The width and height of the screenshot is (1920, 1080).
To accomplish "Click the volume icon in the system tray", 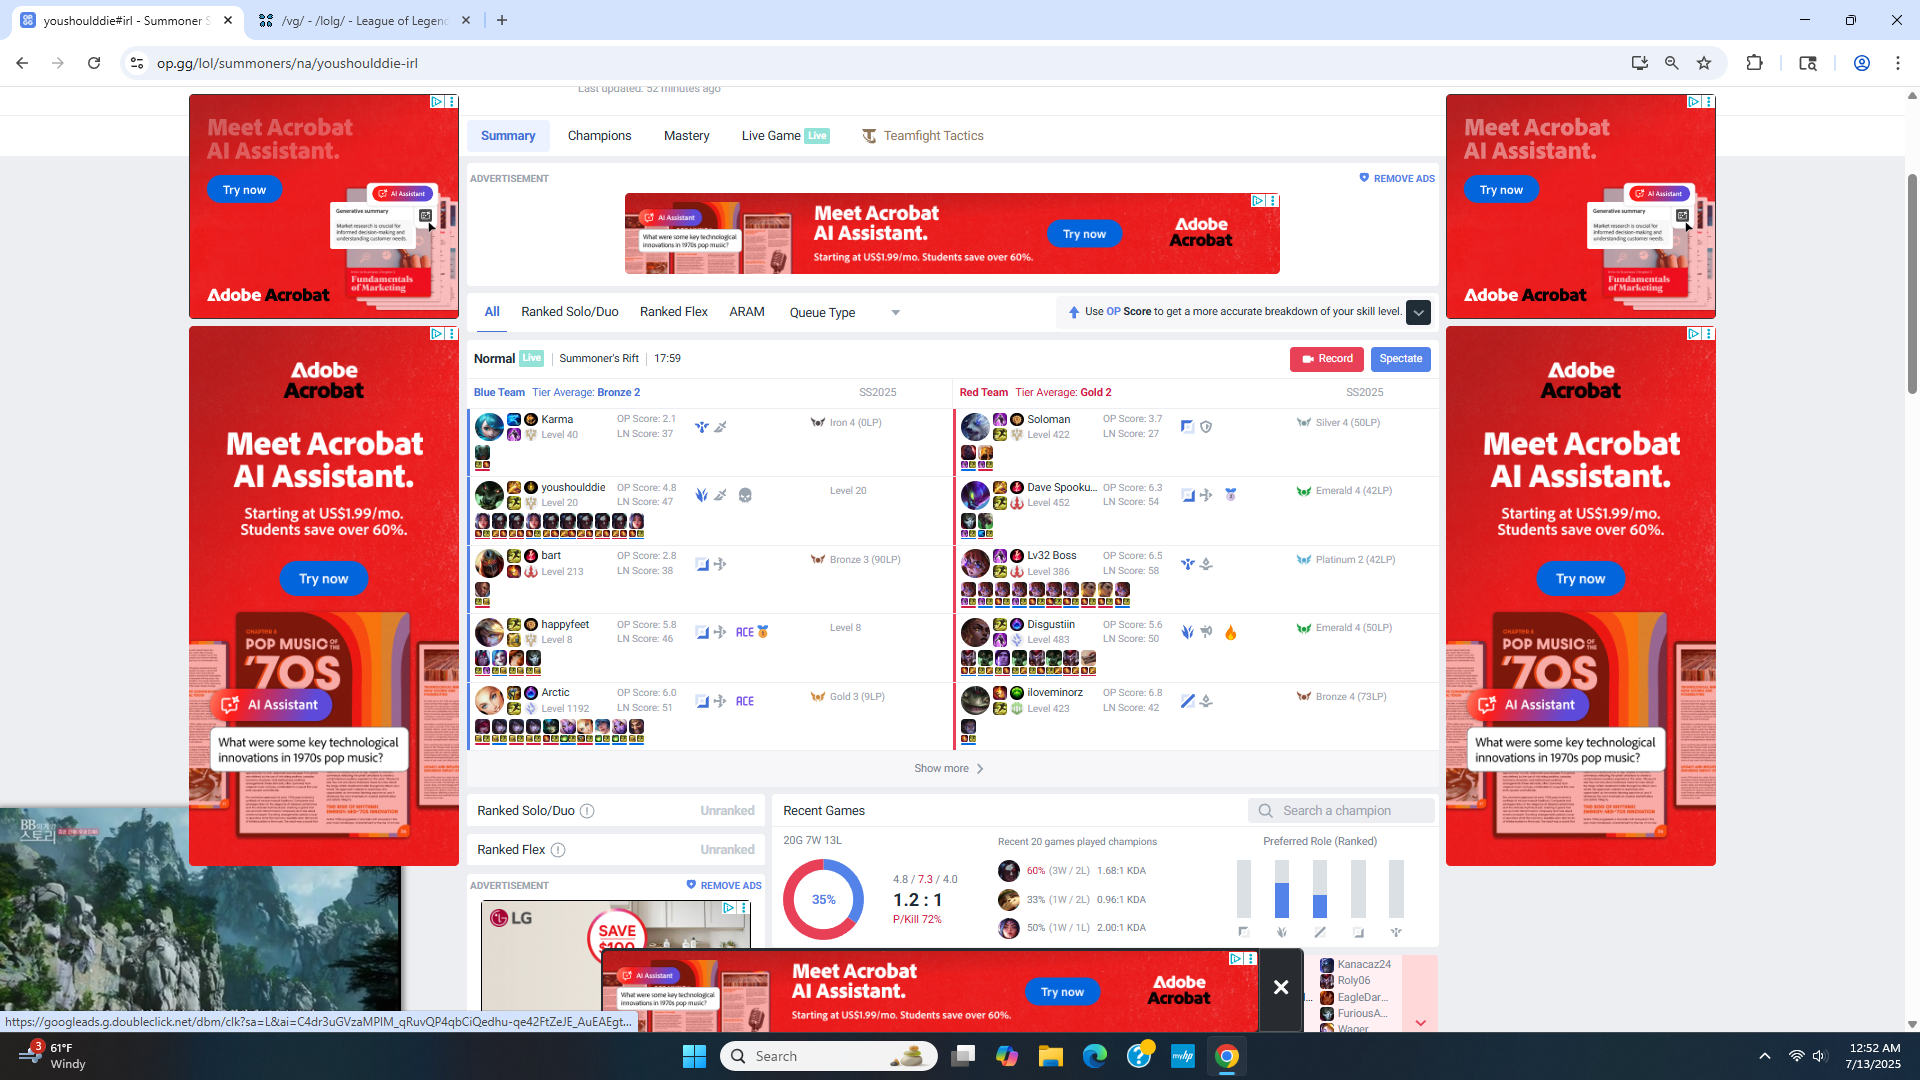I will click(1820, 1056).
